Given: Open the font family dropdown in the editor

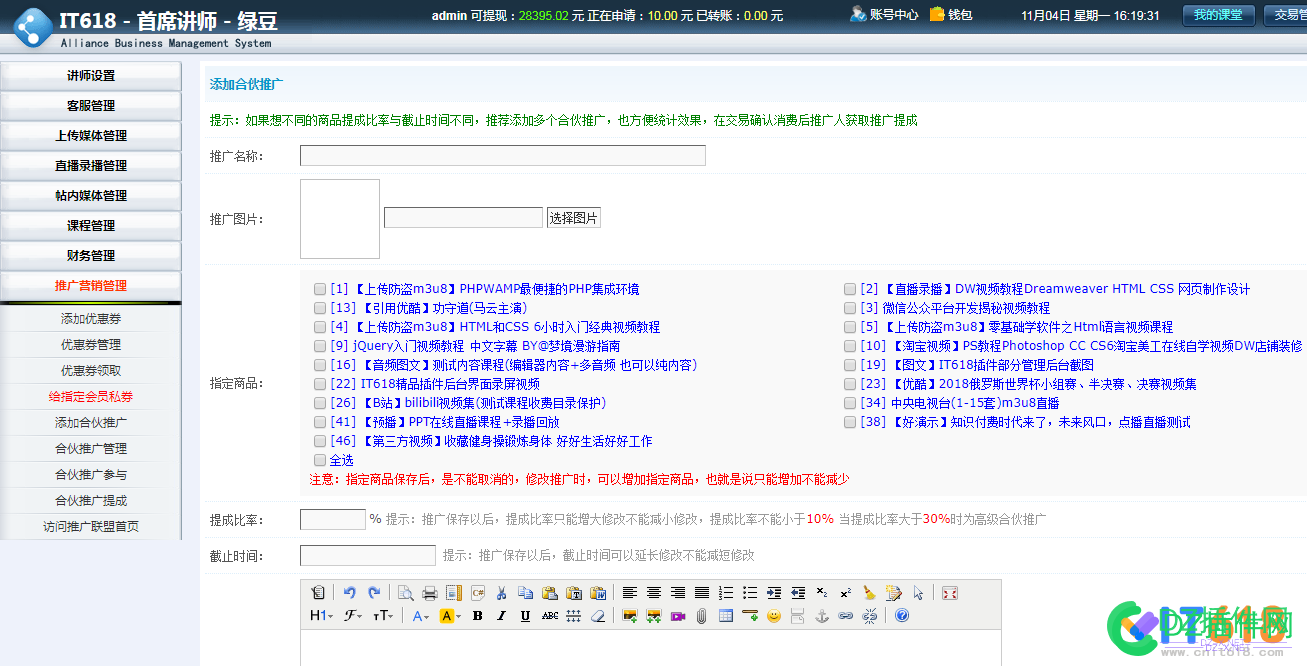Looking at the screenshot, I should 350,616.
